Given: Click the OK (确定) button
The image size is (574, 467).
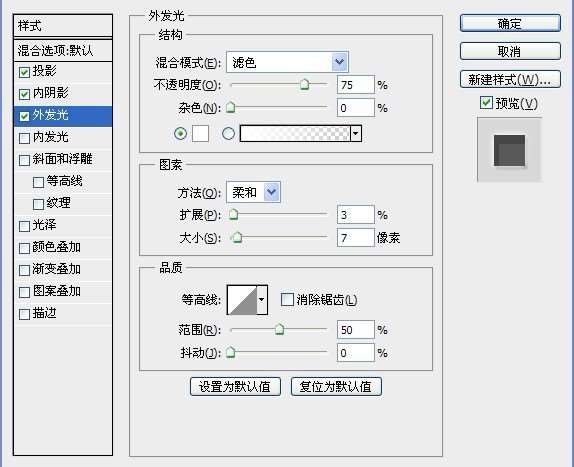Looking at the screenshot, I should [x=510, y=23].
